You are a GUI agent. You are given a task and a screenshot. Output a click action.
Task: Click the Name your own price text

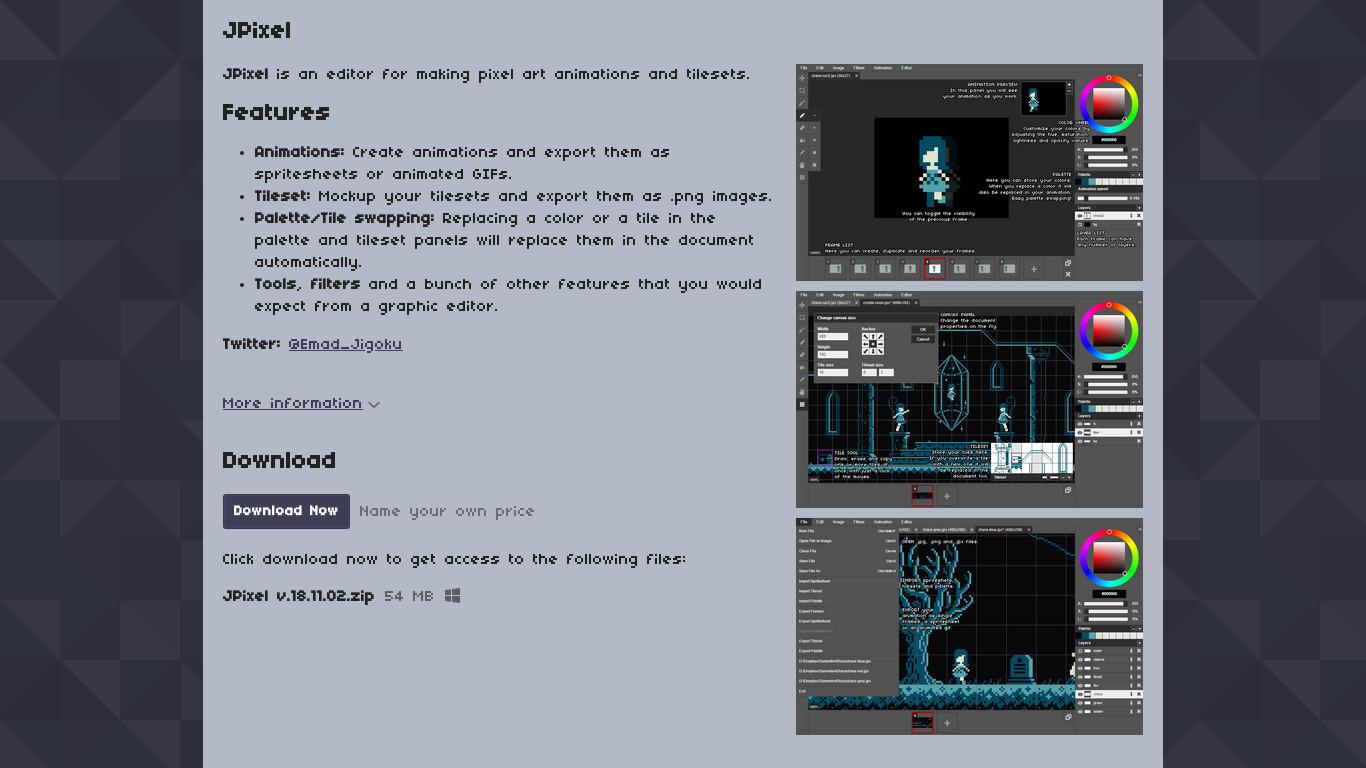[x=447, y=511]
